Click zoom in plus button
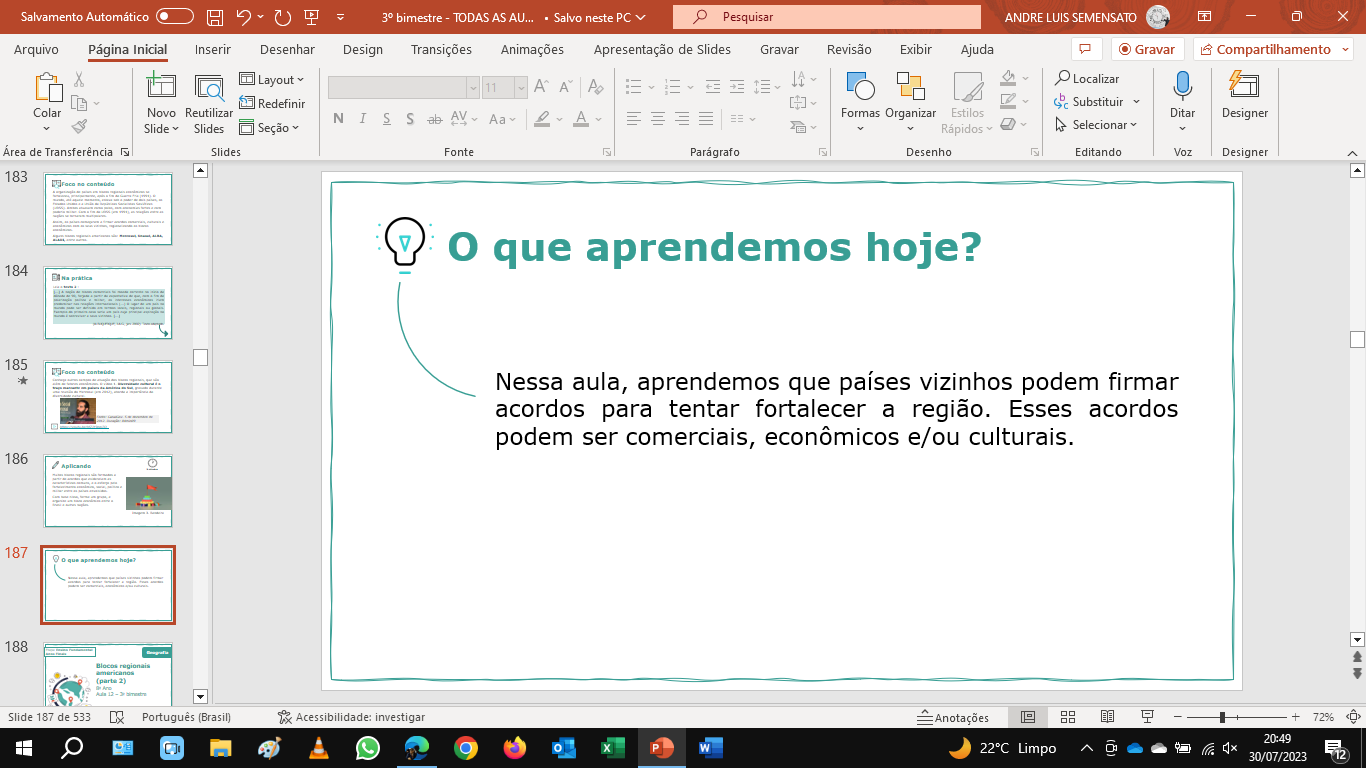The image size is (1366, 768). 1296,717
